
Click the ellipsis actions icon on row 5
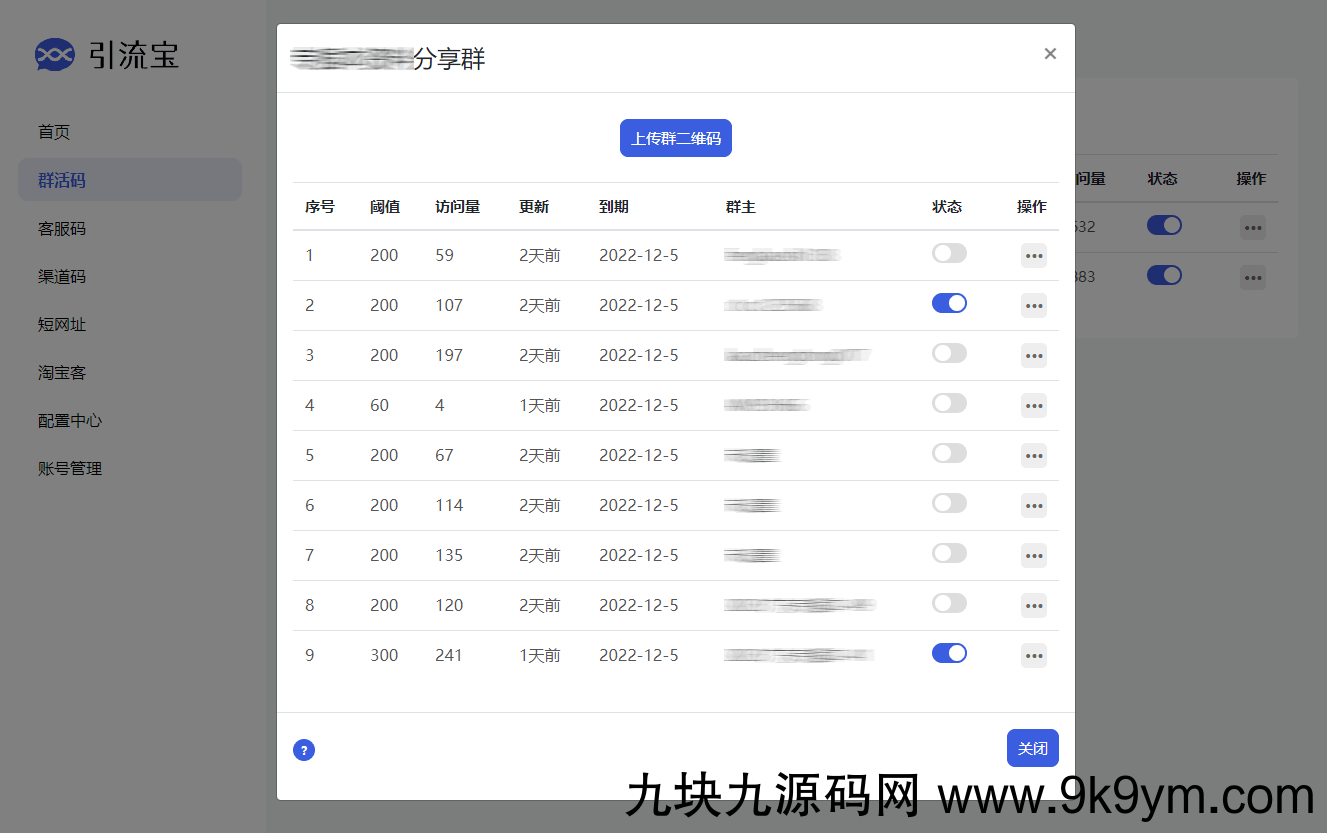(x=1033, y=456)
